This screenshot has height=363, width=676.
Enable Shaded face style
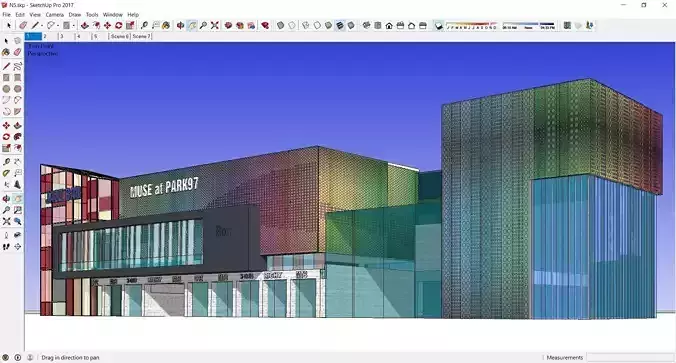(x=329, y=26)
